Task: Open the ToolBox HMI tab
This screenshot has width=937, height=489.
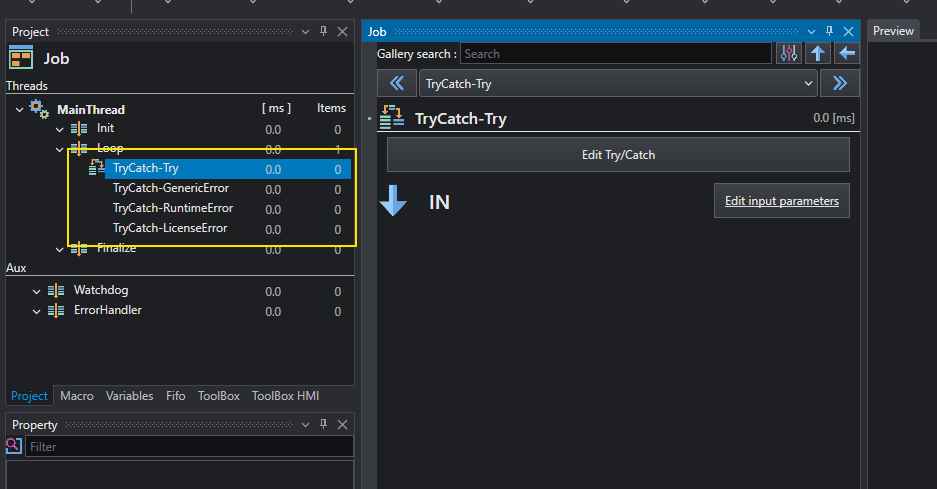Action: (285, 396)
